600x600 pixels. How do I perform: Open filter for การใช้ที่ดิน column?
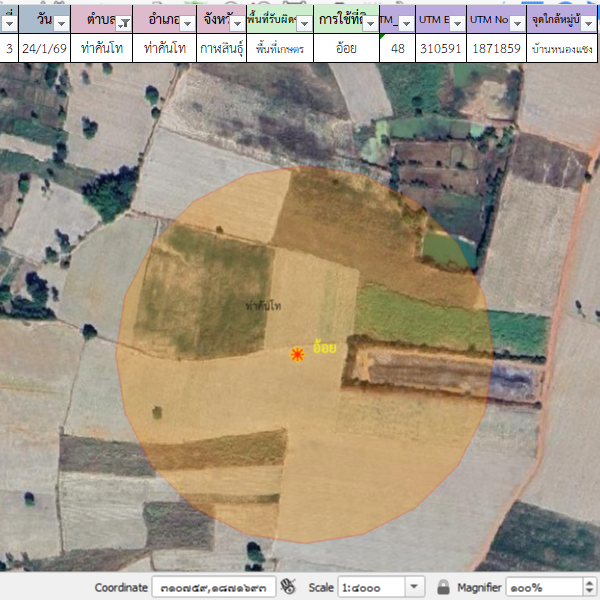click(x=370, y=23)
